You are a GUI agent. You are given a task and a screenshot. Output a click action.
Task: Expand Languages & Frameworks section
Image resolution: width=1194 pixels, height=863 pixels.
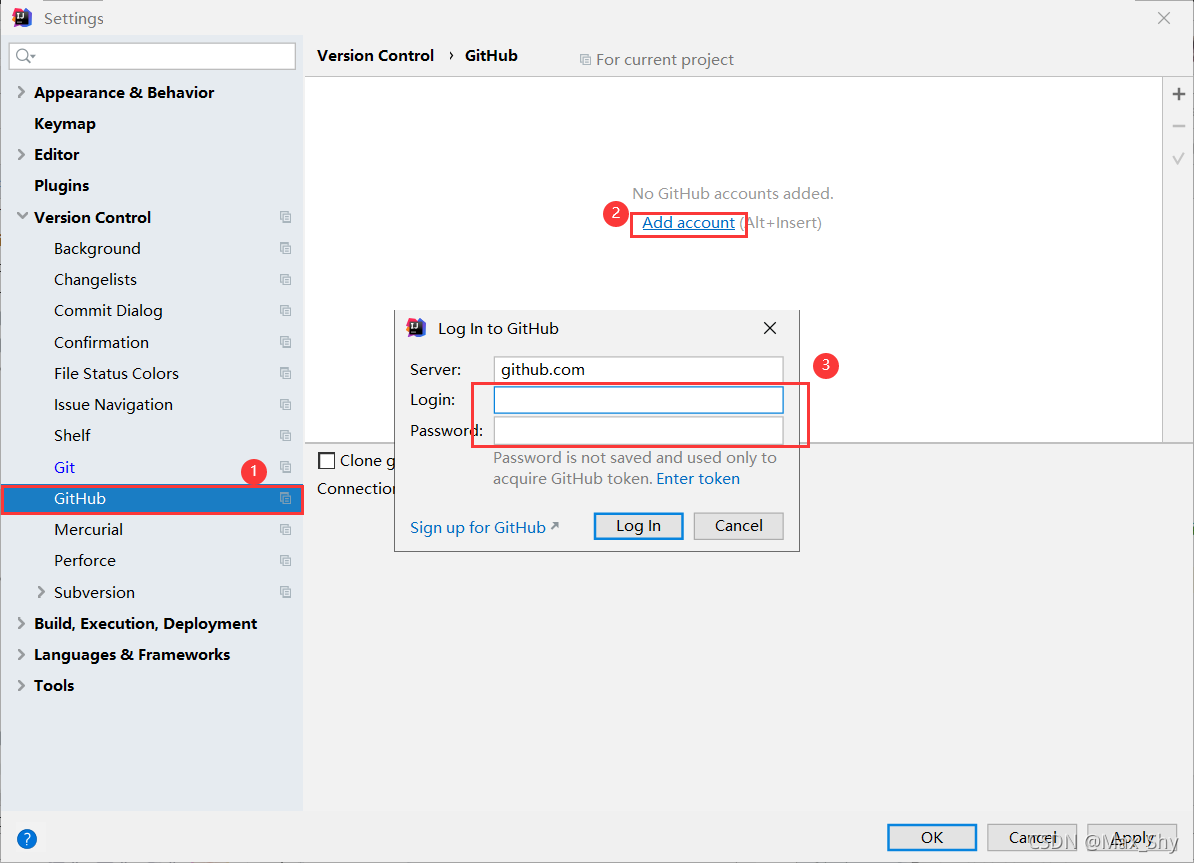tap(21, 654)
